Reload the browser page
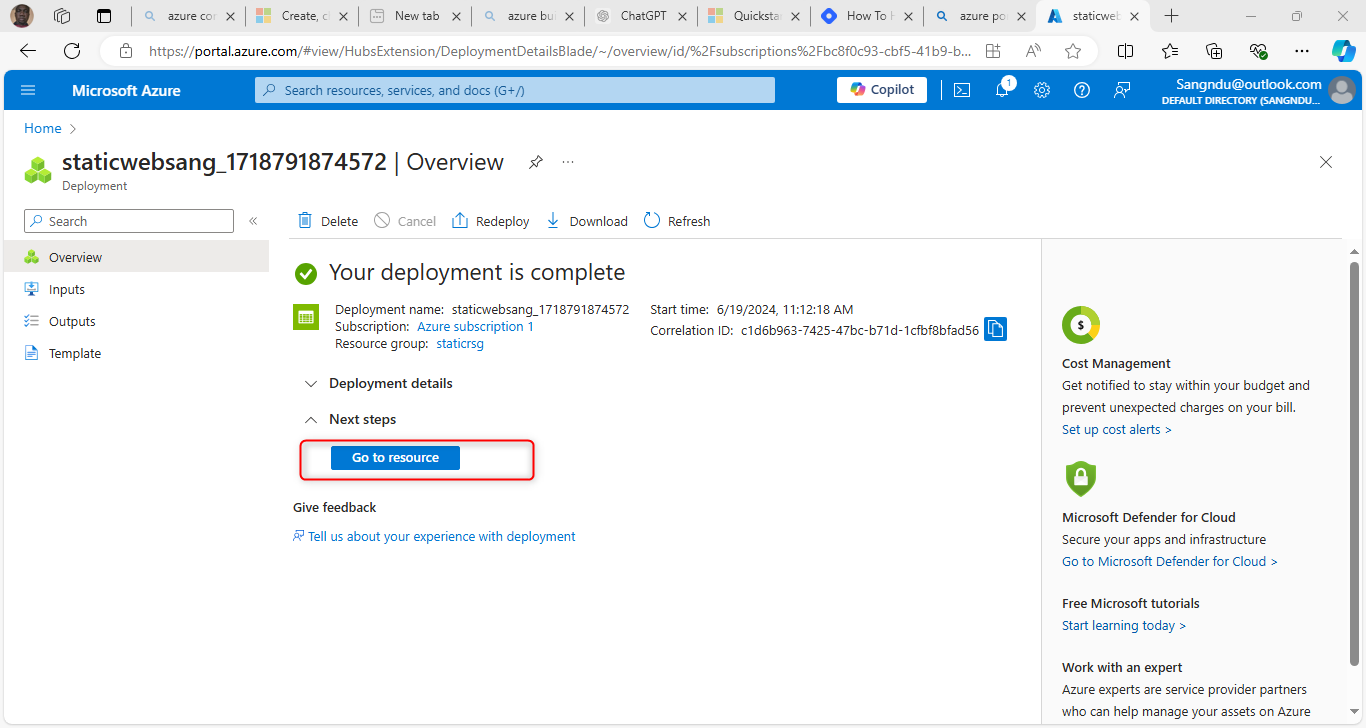 72,51
